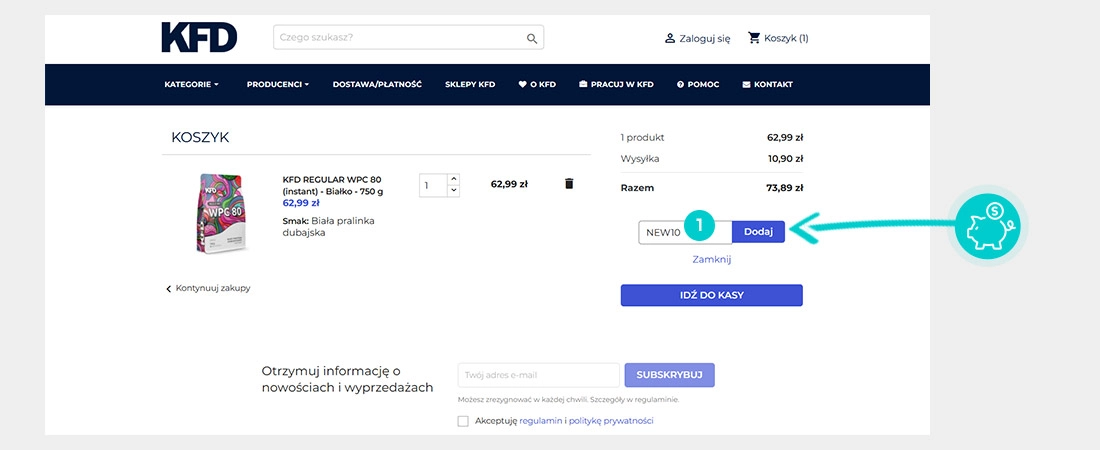This screenshot has width=1100, height=450.
Task: Click Dodaj to apply code
Action: [x=758, y=232]
